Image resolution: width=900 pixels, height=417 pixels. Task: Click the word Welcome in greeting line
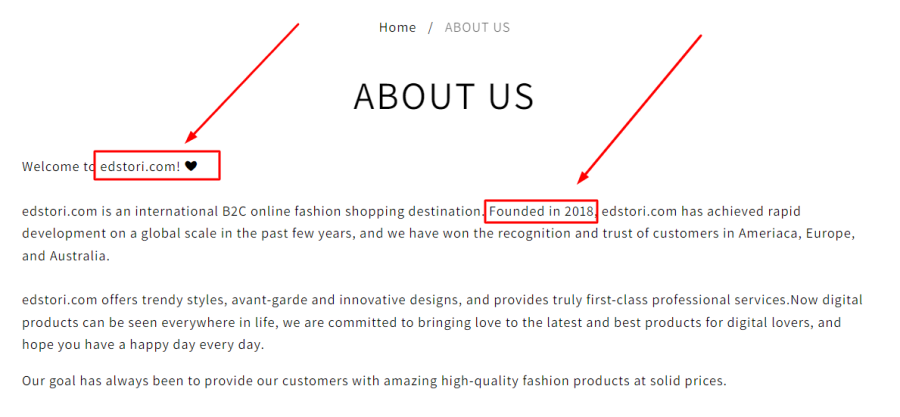click(48, 167)
